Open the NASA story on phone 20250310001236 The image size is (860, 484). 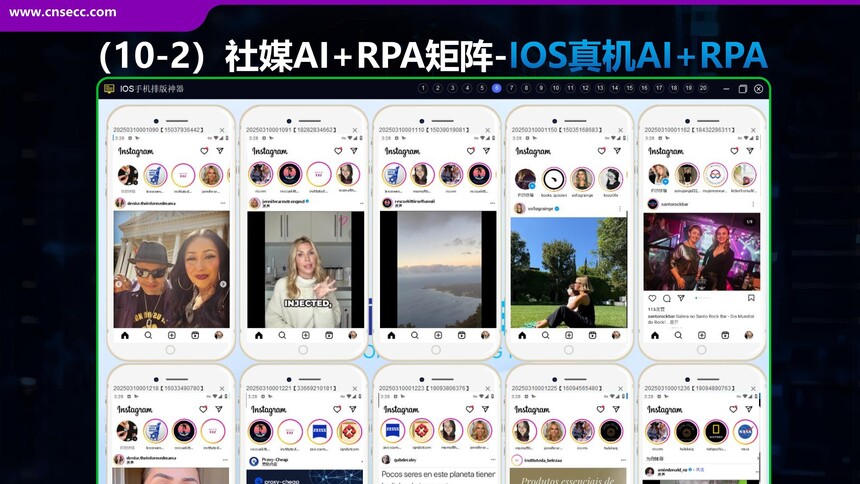coord(745,432)
